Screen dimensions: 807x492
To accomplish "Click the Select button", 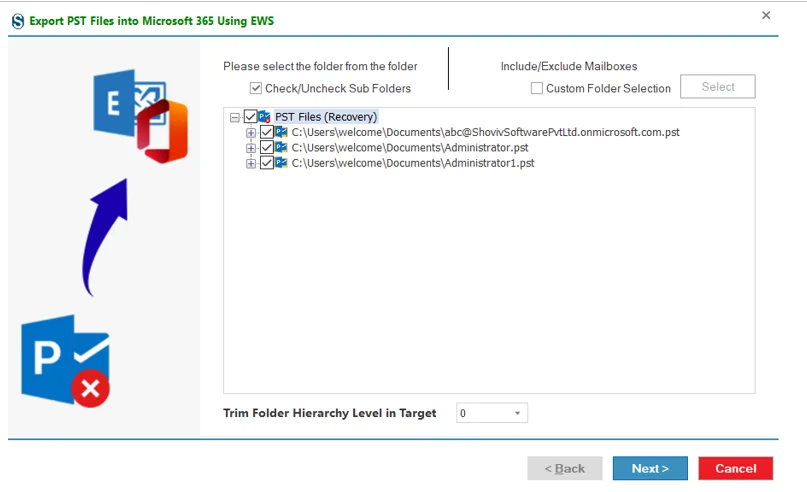I will (x=717, y=86).
